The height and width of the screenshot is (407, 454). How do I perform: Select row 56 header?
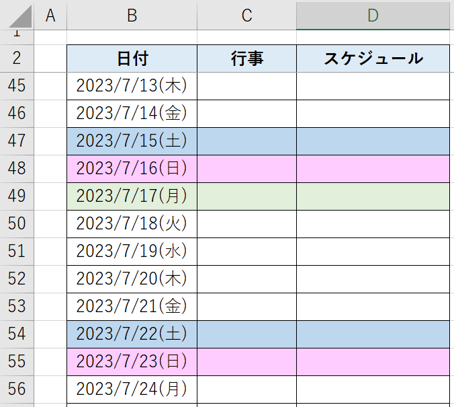coord(17,389)
